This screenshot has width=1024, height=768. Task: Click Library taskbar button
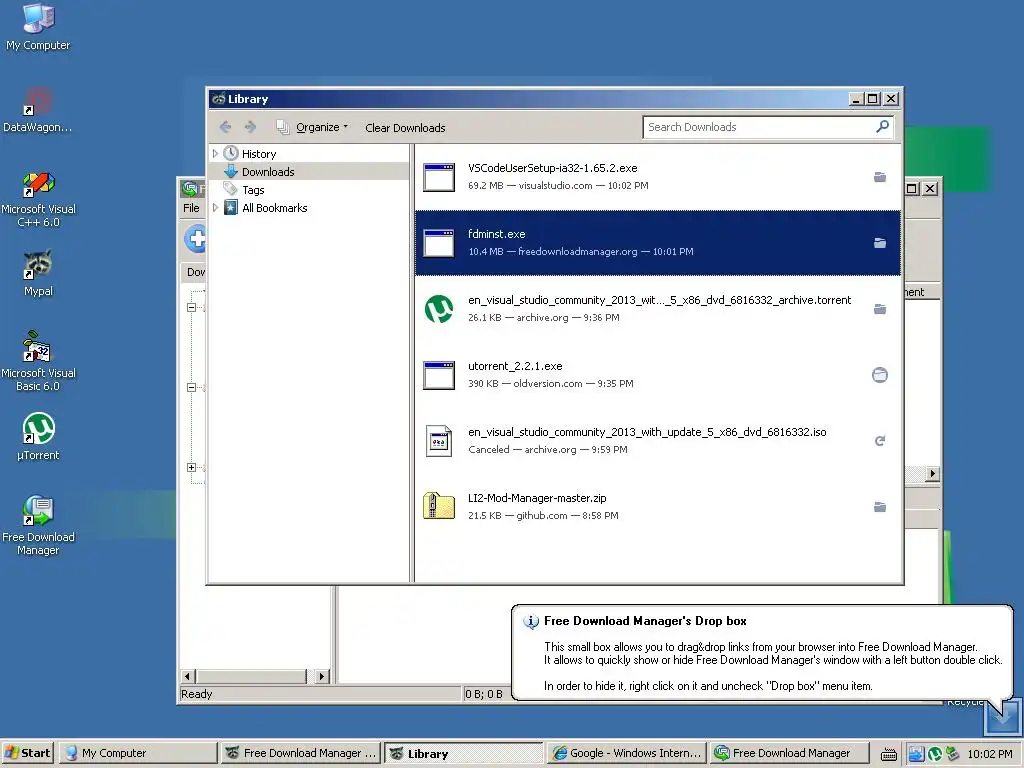463,753
